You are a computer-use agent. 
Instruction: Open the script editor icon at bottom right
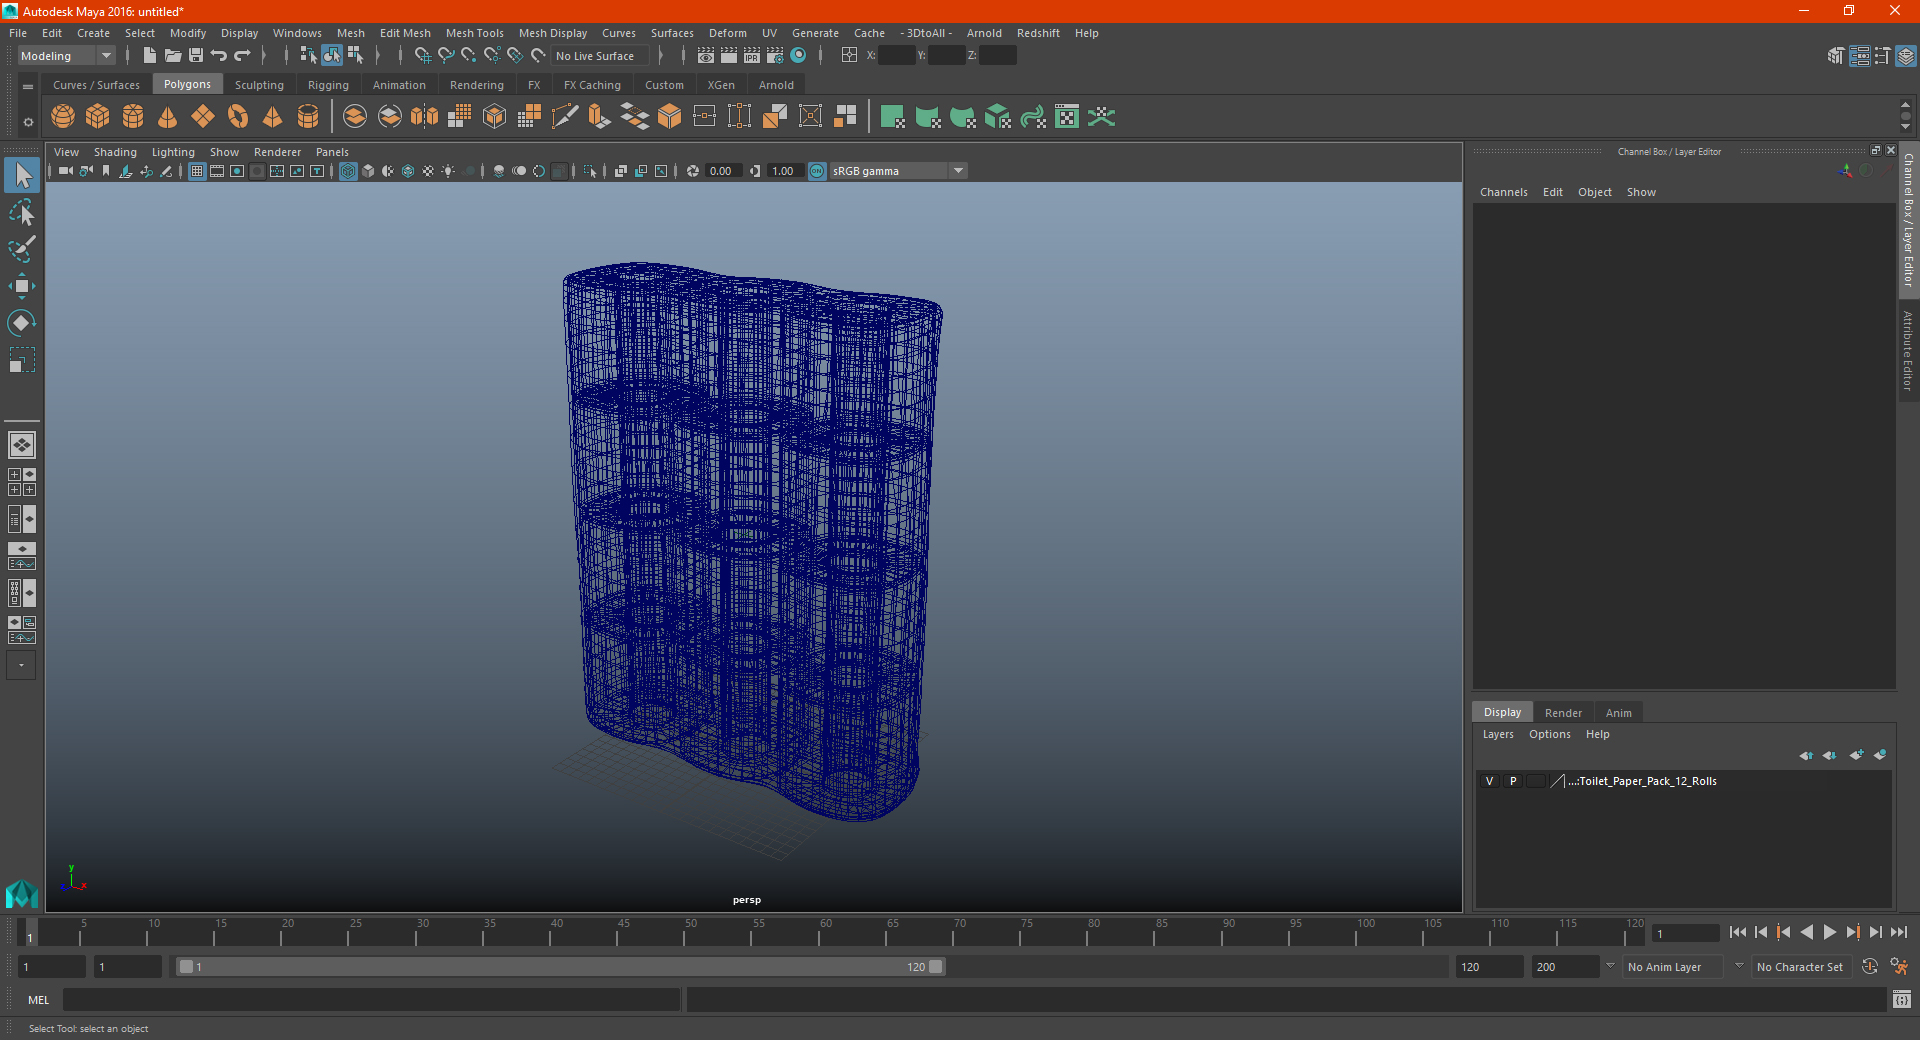point(1901,999)
